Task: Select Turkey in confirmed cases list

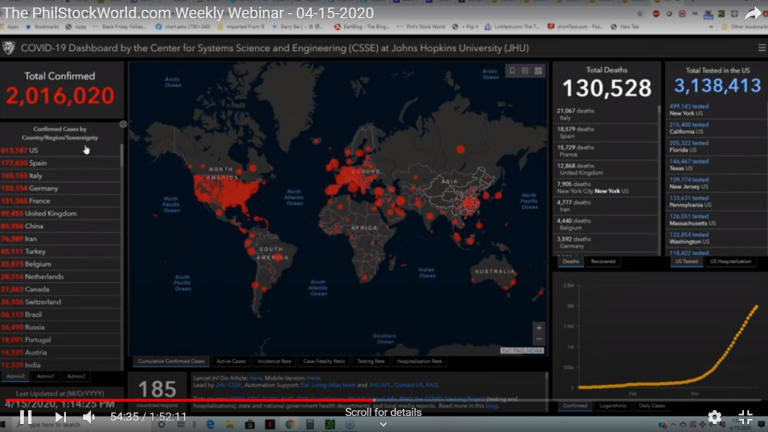Action: pos(60,251)
